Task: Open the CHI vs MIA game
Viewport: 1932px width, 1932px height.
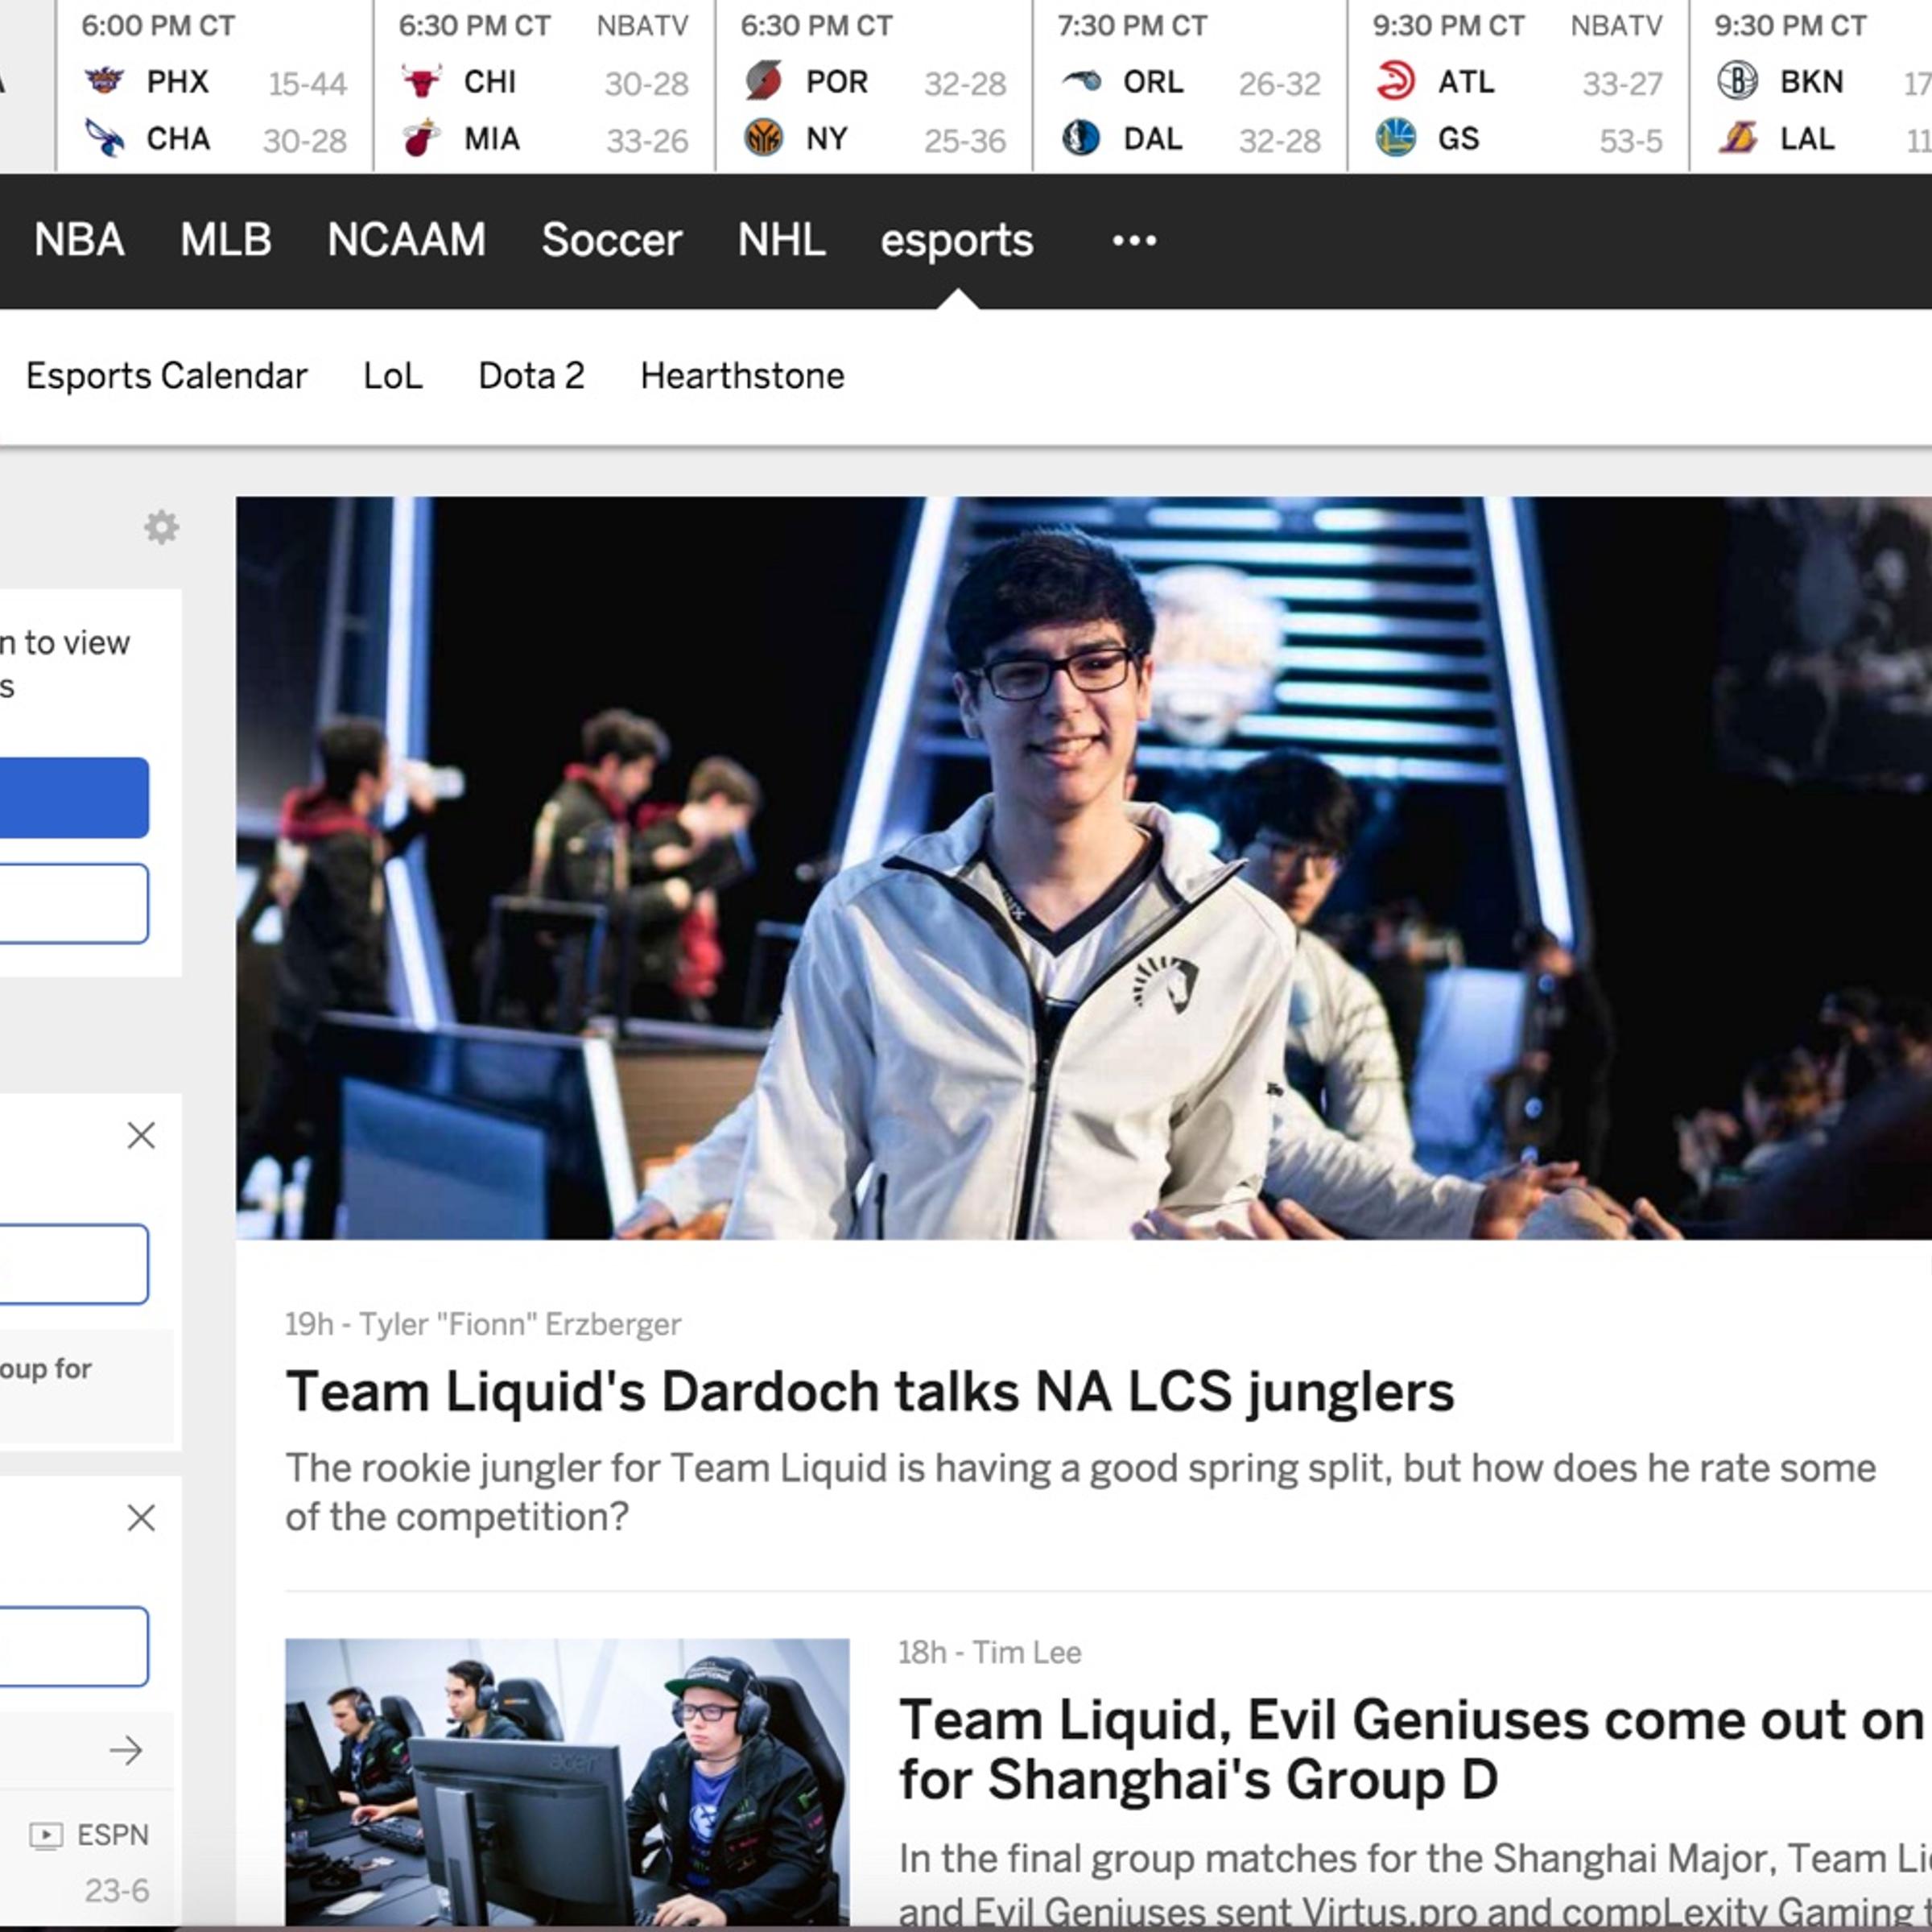Action: pyautogui.click(x=545, y=85)
